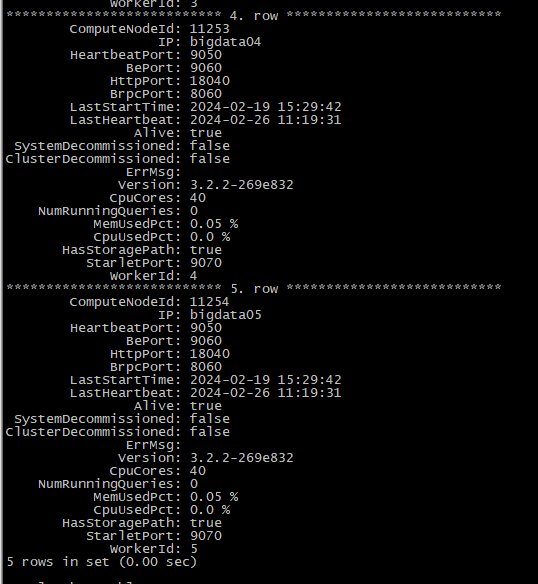Image resolution: width=538 pixels, height=584 pixels.
Task: Click the '5. row' separator line
Action: pos(254,289)
